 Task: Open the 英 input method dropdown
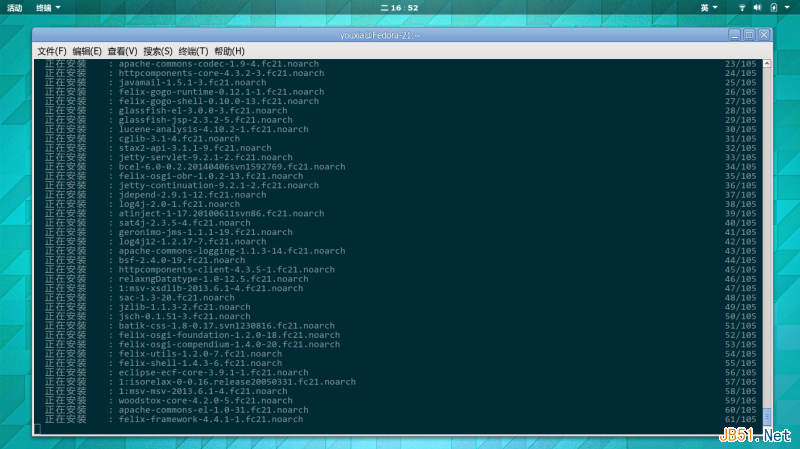pyautogui.click(x=709, y=8)
